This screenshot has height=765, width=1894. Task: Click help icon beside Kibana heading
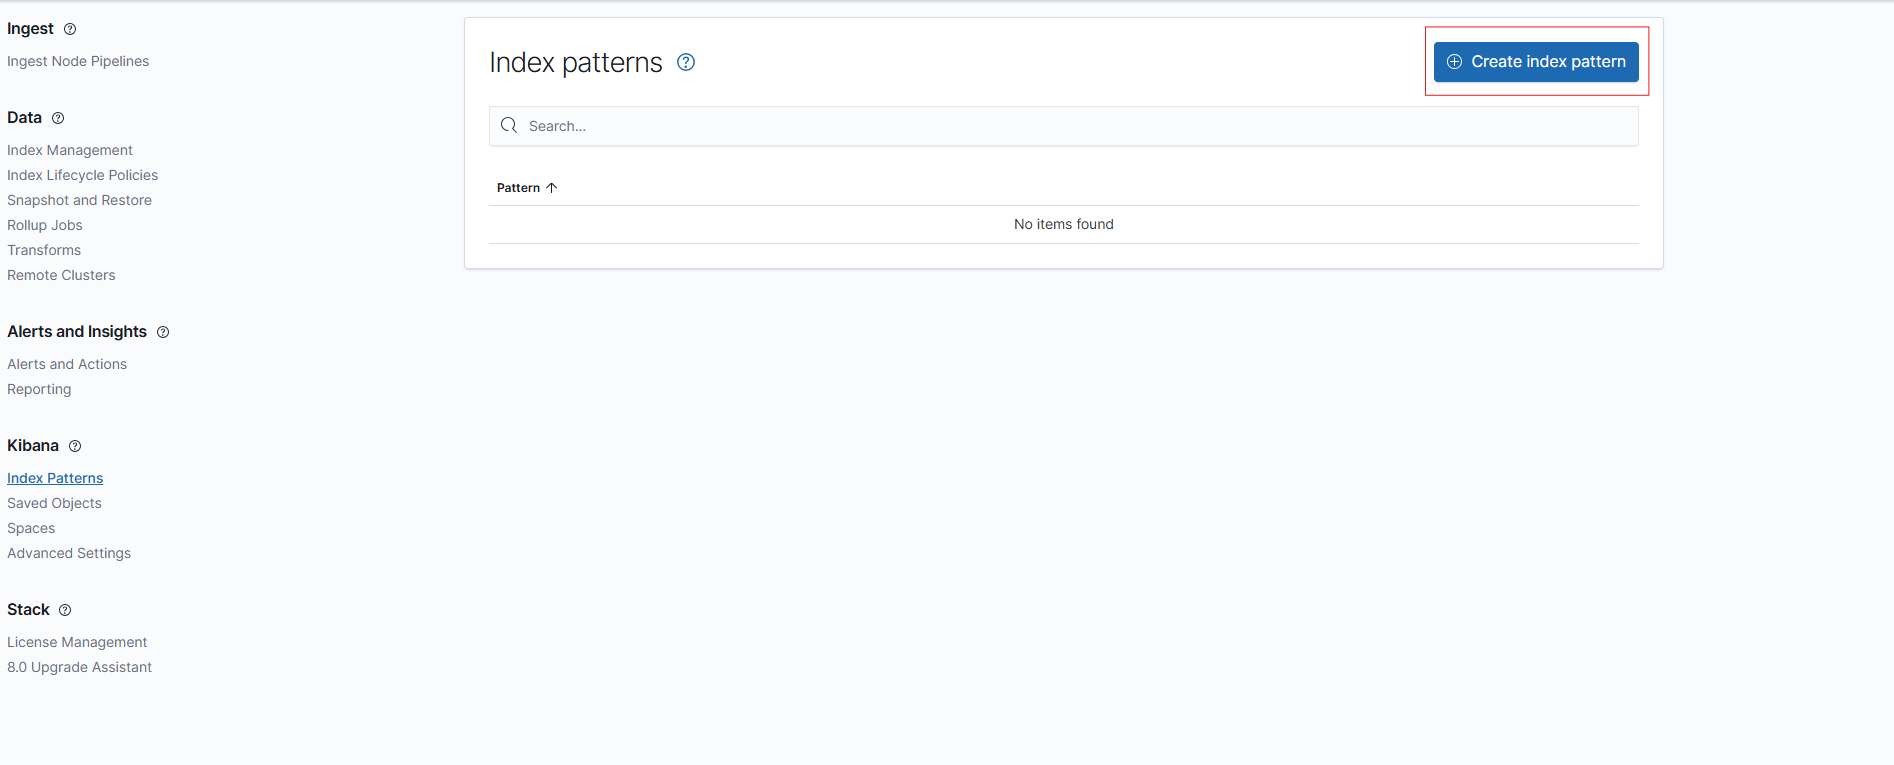tap(75, 446)
